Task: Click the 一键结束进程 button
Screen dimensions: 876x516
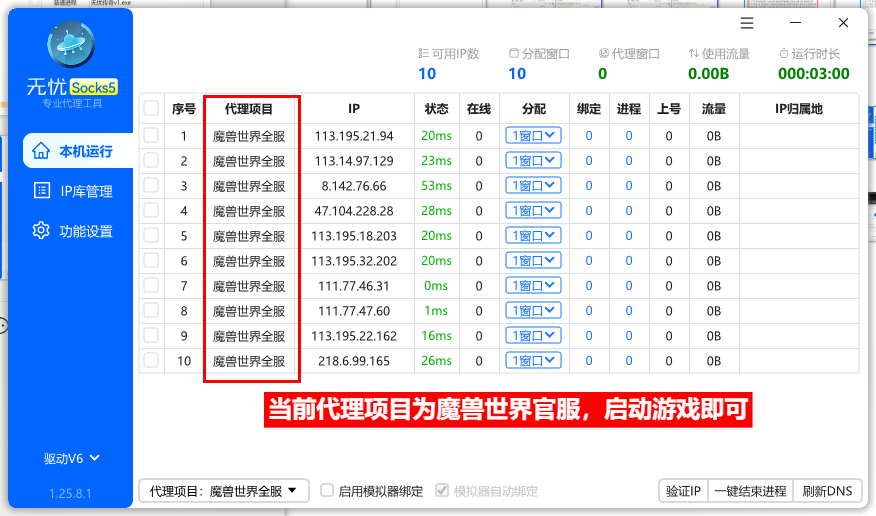Action: (751, 491)
